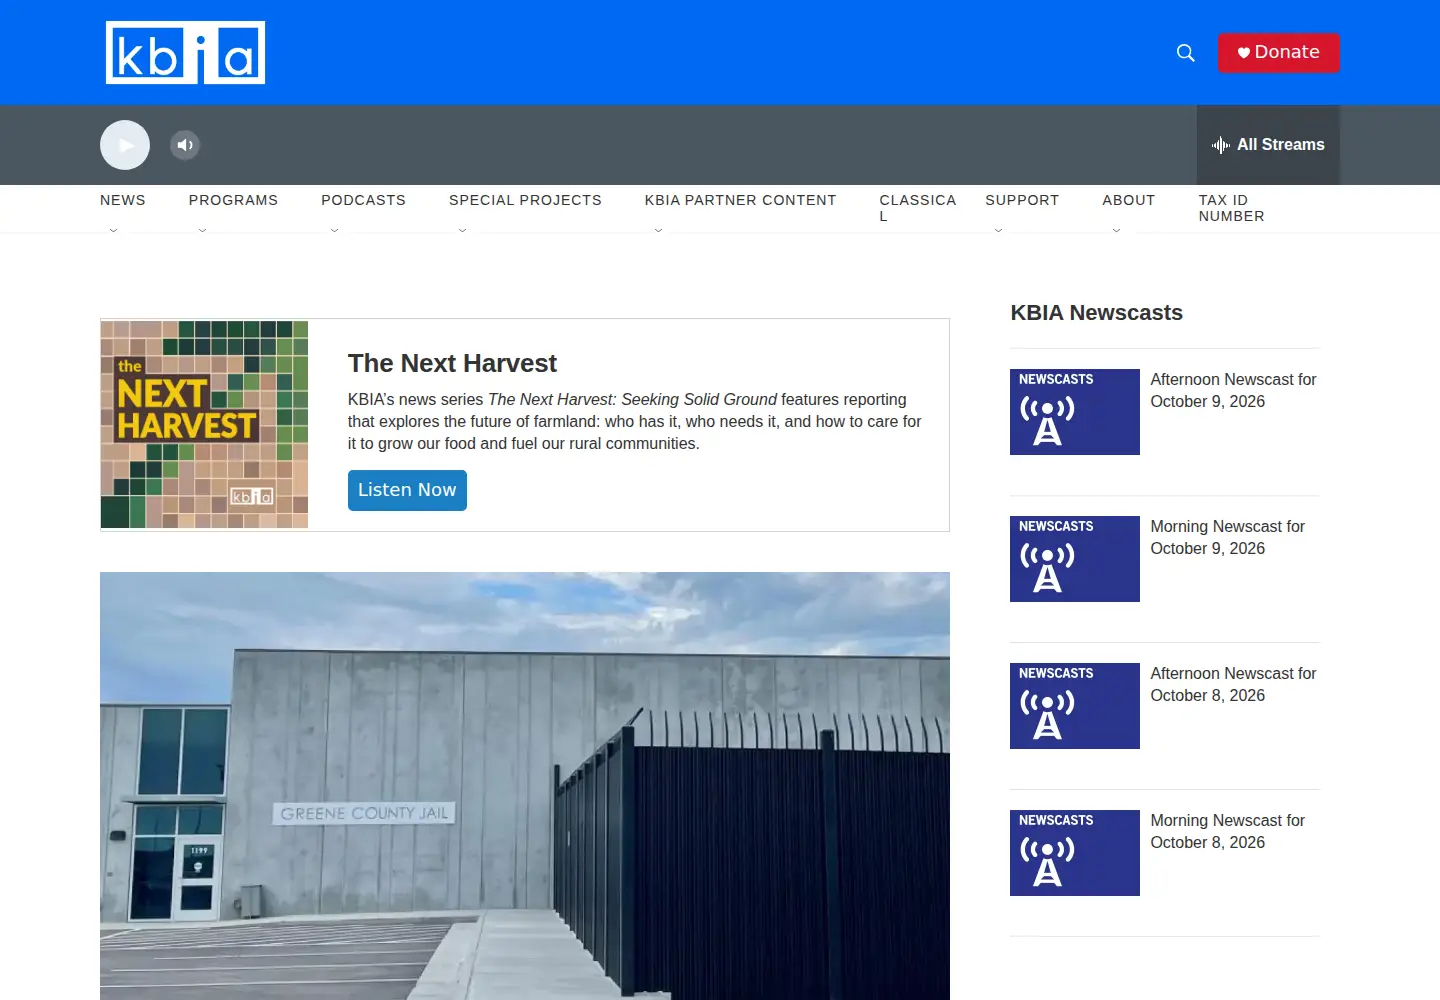1440x1000 pixels.
Task: Click Newscasts icon for Morning October 8
Action: pos(1075,853)
